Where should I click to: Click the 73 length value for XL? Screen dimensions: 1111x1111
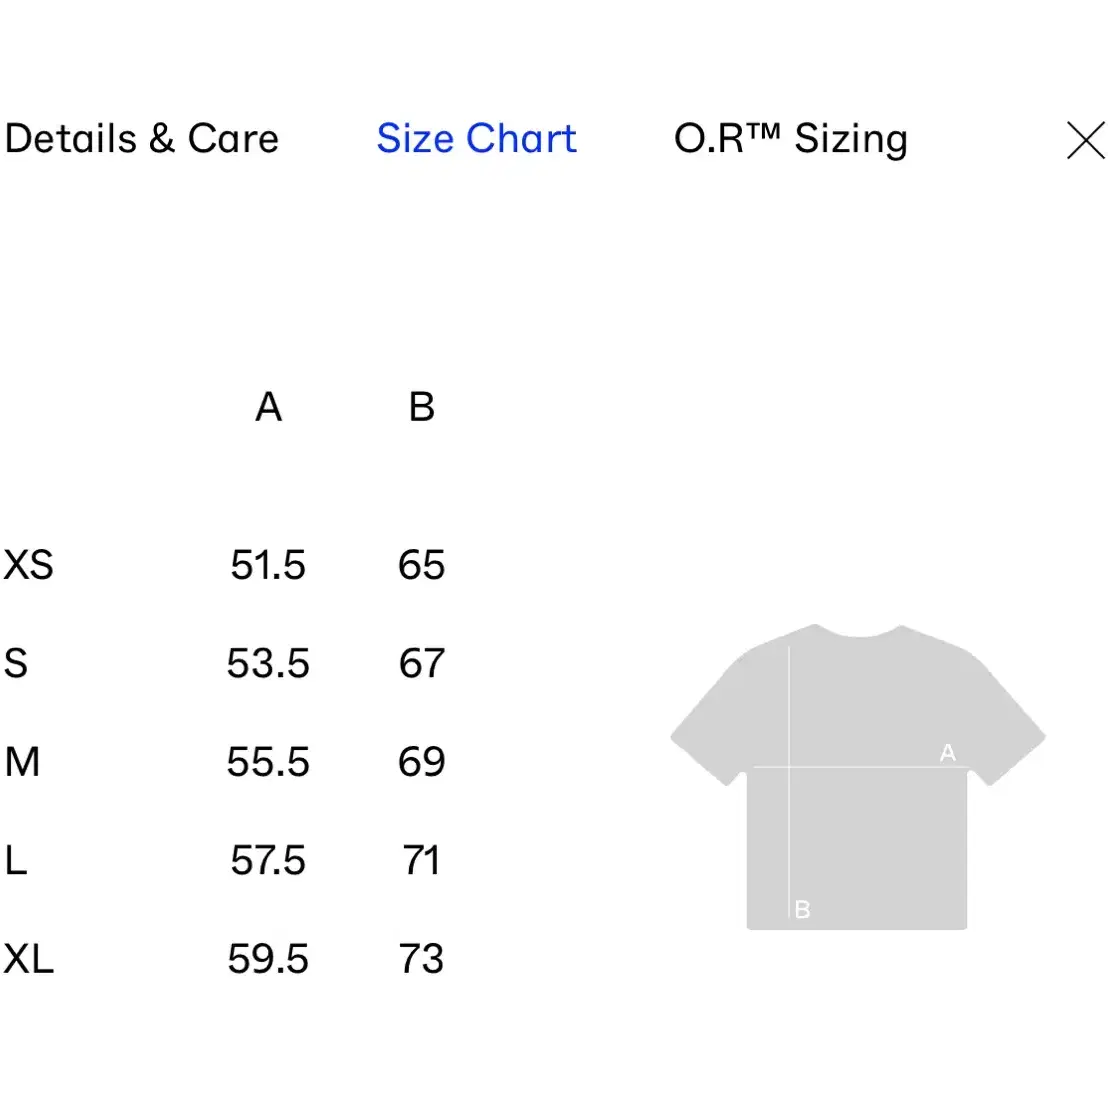[x=422, y=959]
